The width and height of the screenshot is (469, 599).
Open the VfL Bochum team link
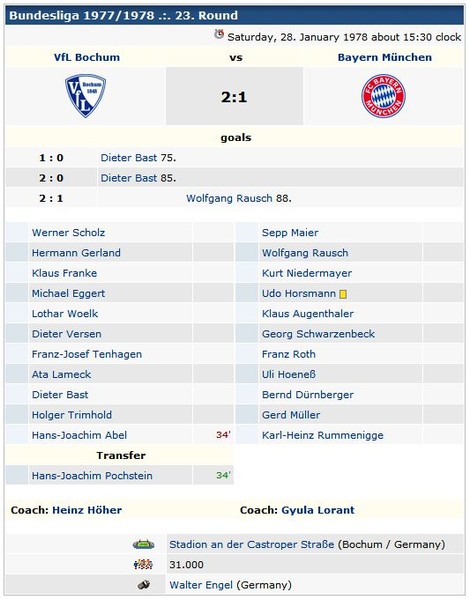click(87, 57)
